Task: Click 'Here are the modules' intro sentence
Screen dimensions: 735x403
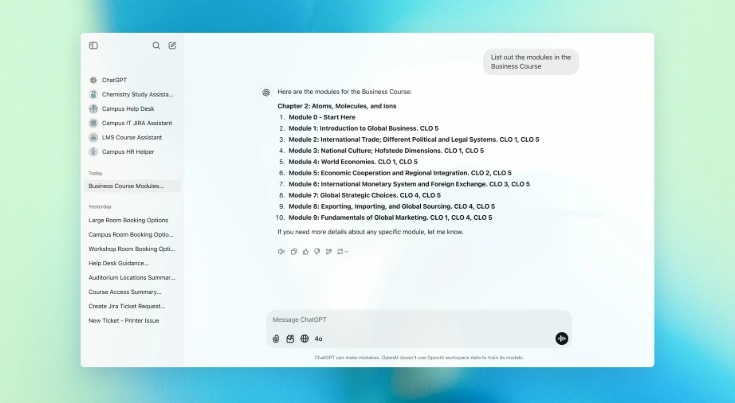Action: tap(344, 92)
